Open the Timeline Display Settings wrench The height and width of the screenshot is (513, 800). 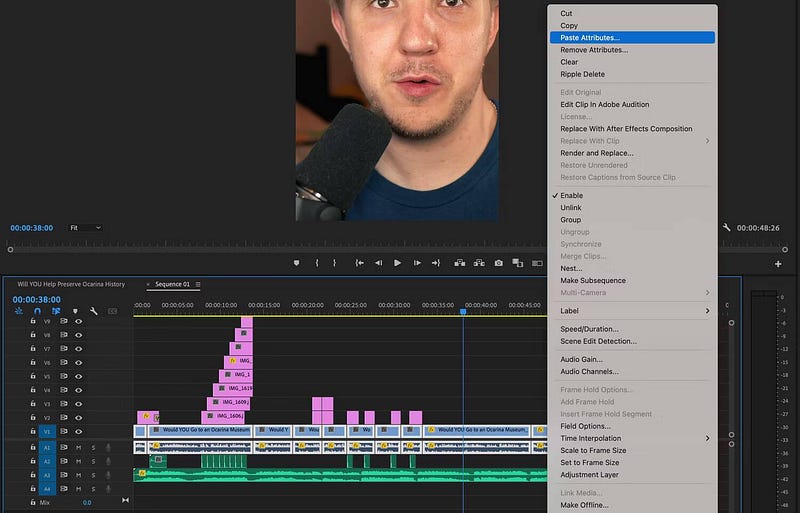[x=93, y=311]
